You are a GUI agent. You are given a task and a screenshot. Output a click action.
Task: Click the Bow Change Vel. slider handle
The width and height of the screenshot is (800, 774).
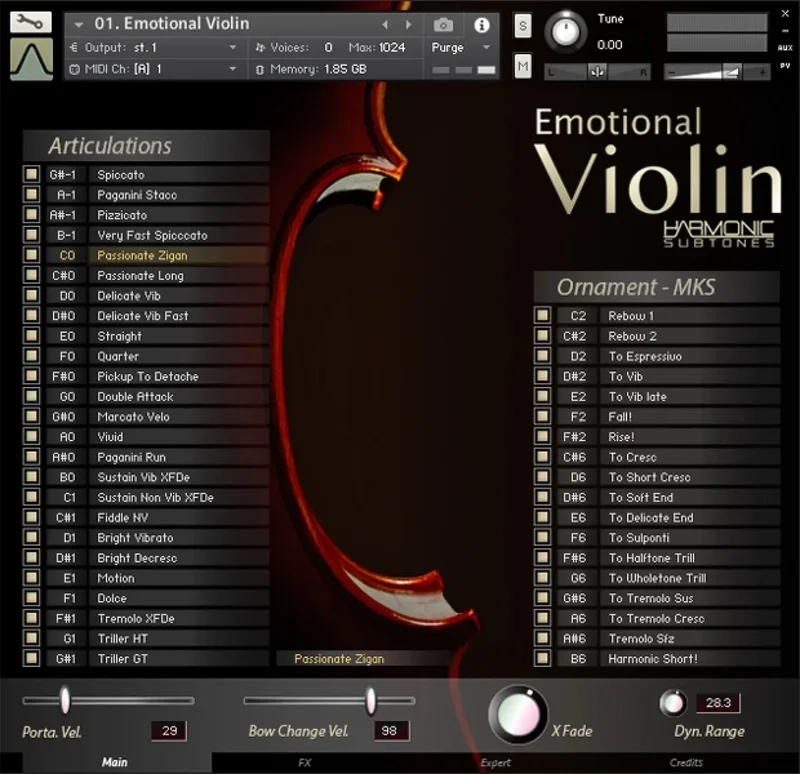pyautogui.click(x=371, y=700)
